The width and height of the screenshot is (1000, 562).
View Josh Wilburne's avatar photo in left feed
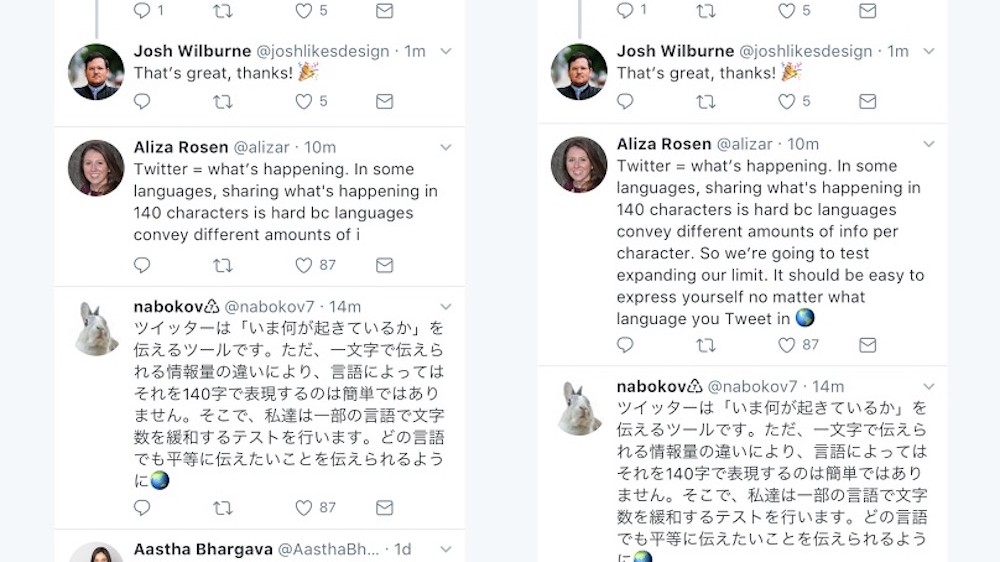96,72
